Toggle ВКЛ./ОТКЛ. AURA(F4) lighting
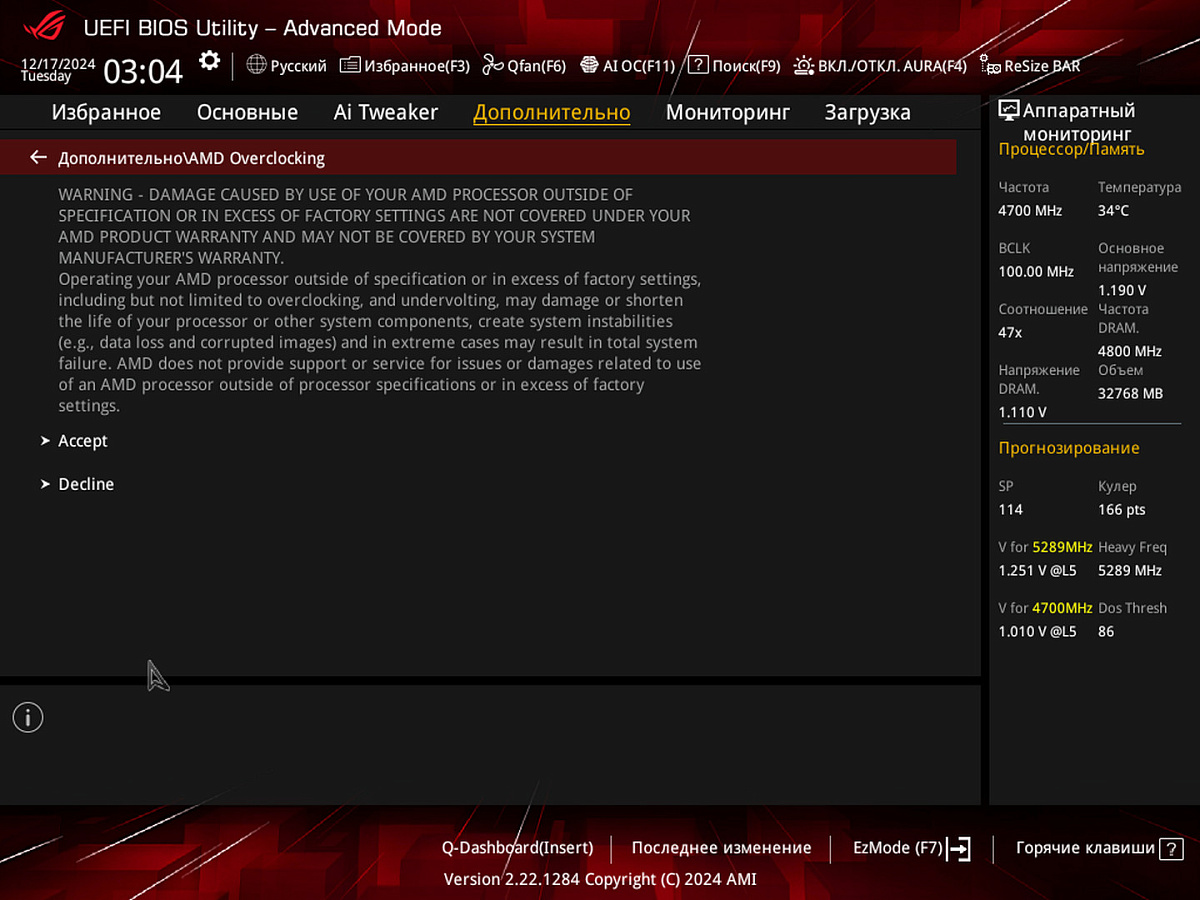The height and width of the screenshot is (900, 1200). tap(880, 66)
